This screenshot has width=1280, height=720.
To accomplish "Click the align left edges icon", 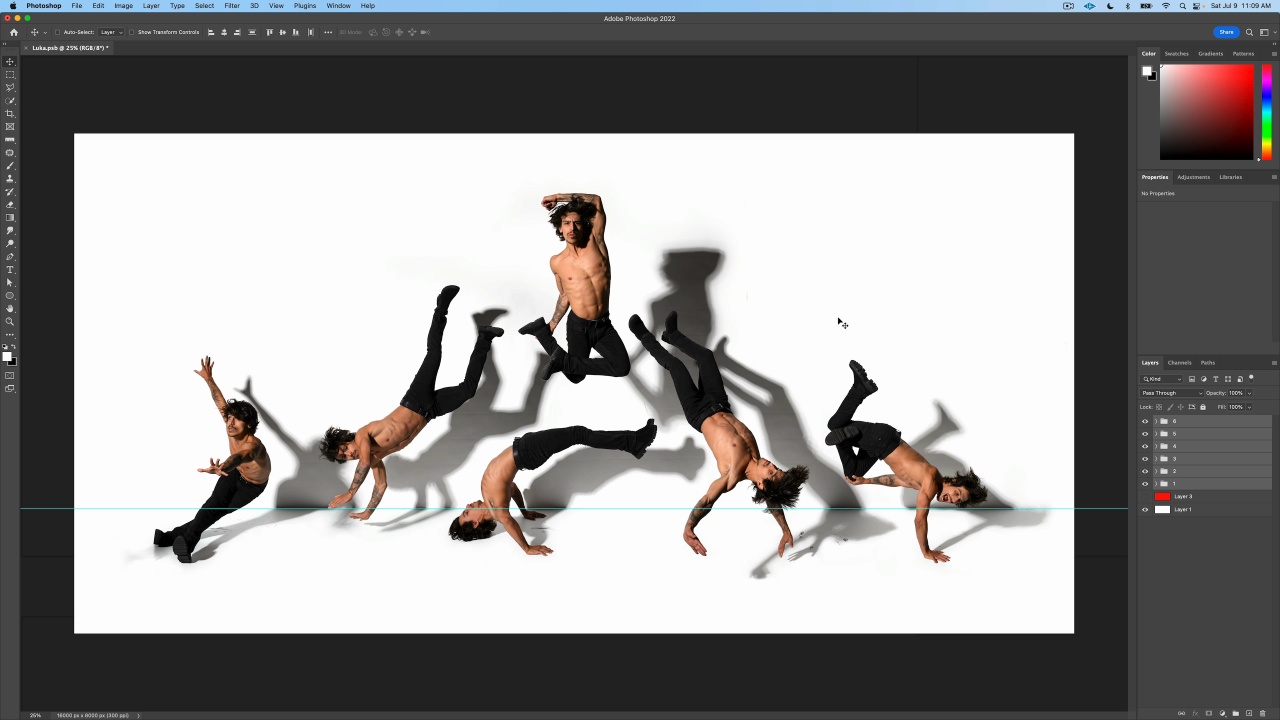I will pyautogui.click(x=211, y=32).
